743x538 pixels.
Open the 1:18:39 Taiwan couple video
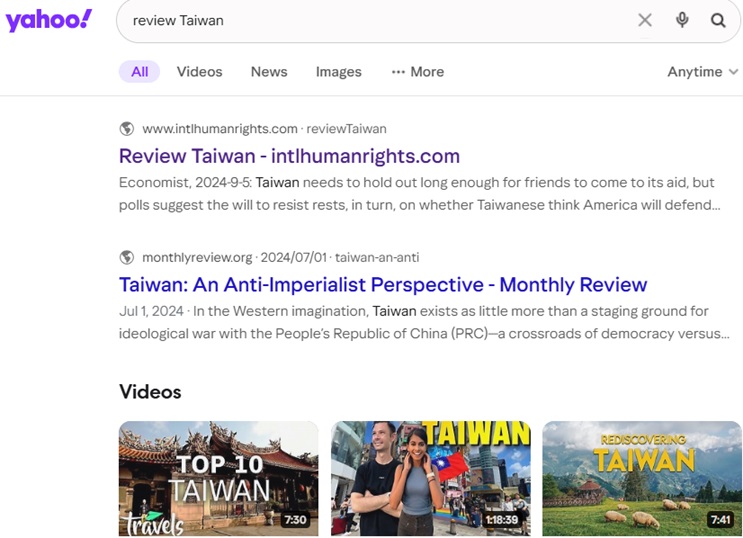click(430, 478)
